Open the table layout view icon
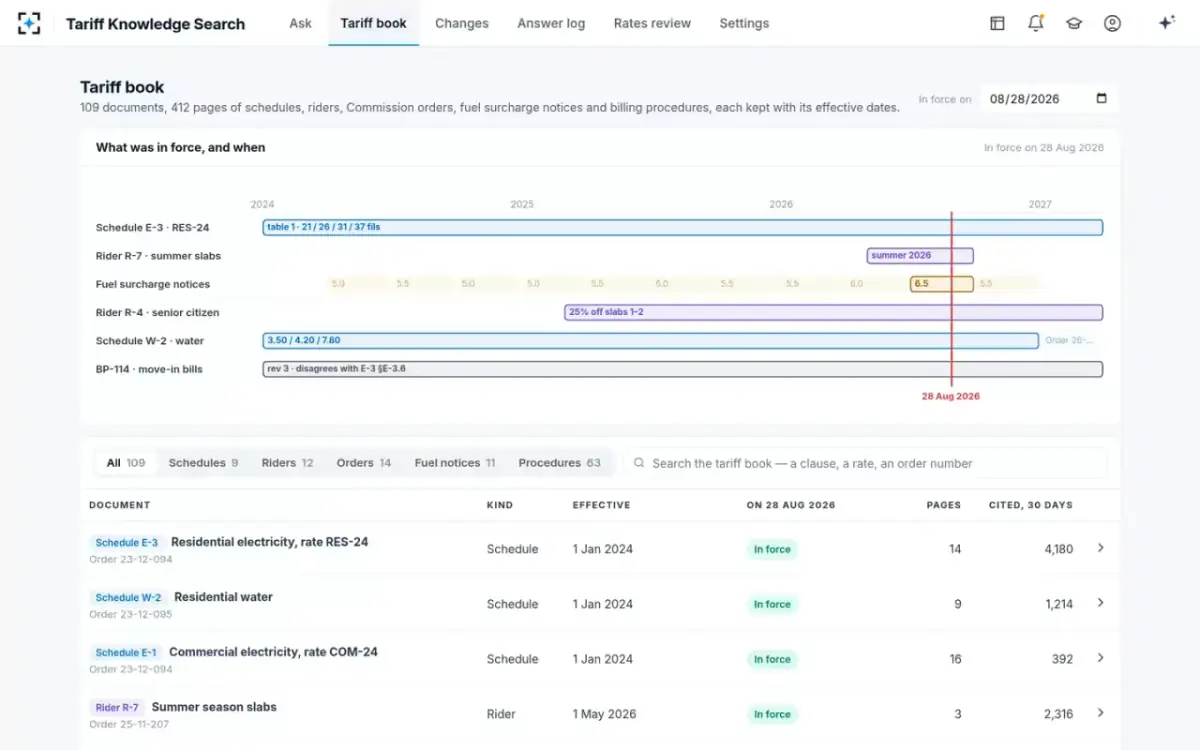Image resolution: width=1200 pixels, height=750 pixels. tap(997, 23)
